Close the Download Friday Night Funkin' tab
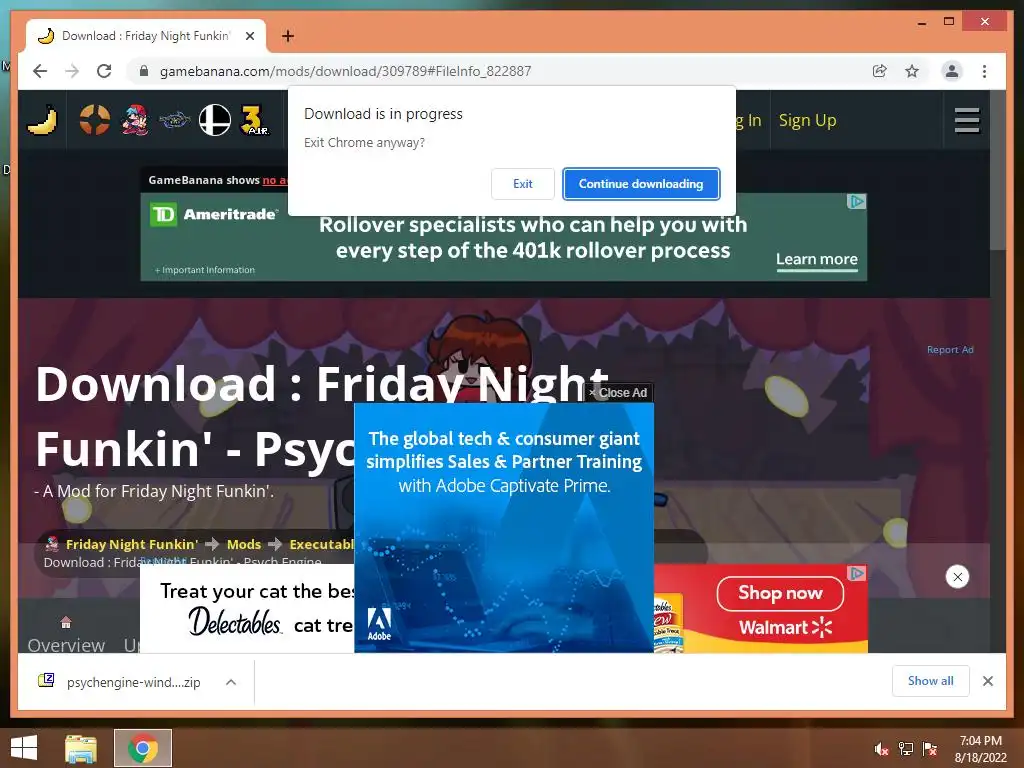1024x768 pixels. (250, 36)
